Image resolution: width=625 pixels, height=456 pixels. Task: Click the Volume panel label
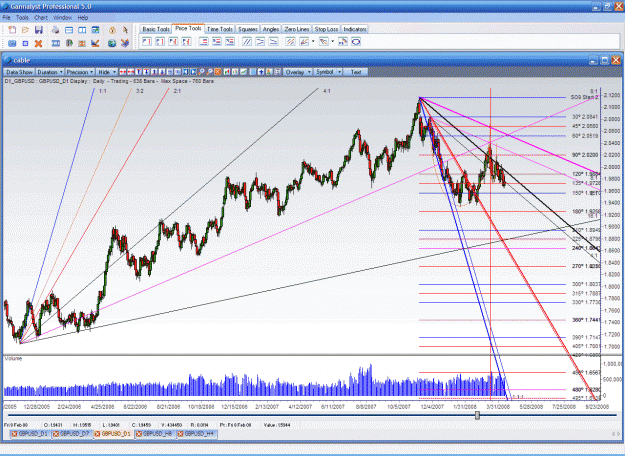(13, 358)
